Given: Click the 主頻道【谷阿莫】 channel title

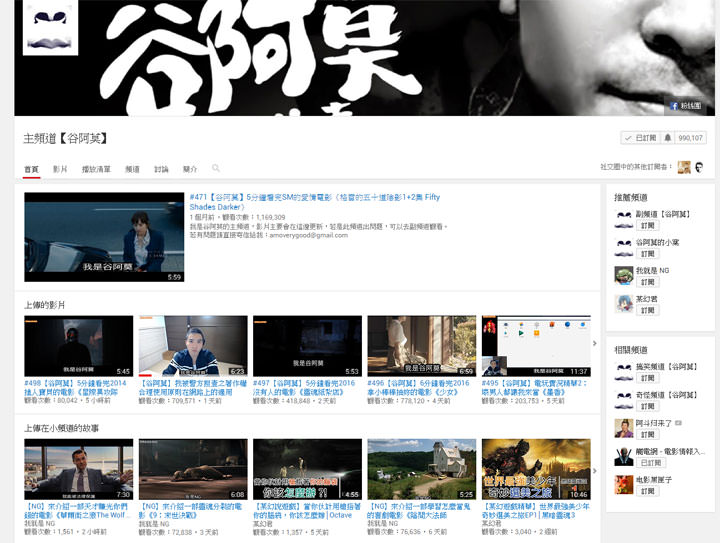Looking at the screenshot, I should [x=65, y=138].
